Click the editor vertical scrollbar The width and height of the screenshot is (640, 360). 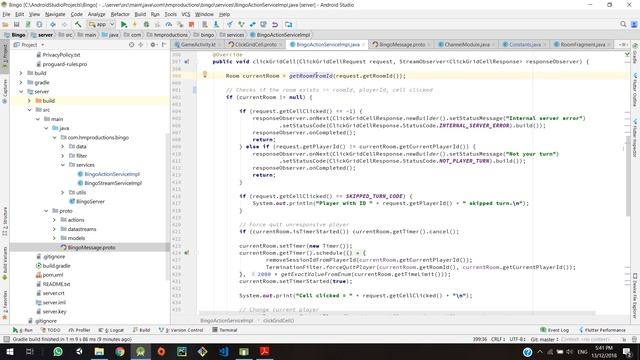tap(628, 176)
